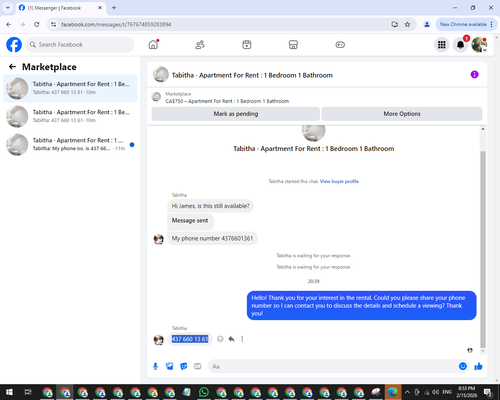Open the emoji picker in message box

click(463, 366)
